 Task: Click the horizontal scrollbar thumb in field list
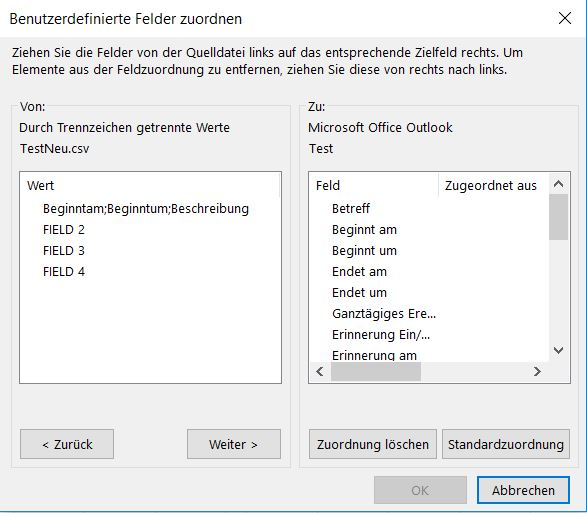(x=376, y=371)
